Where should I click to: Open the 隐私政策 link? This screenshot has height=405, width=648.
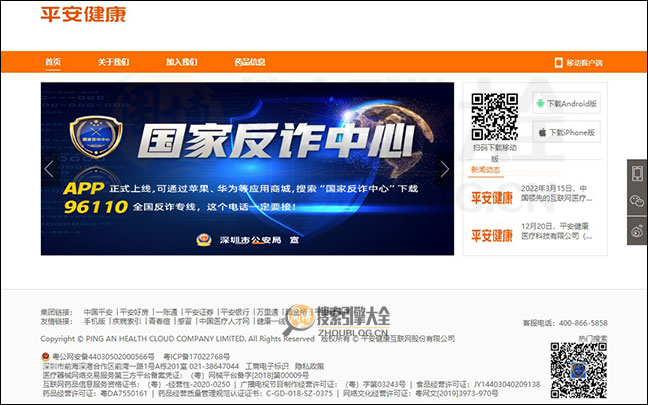tap(310, 366)
